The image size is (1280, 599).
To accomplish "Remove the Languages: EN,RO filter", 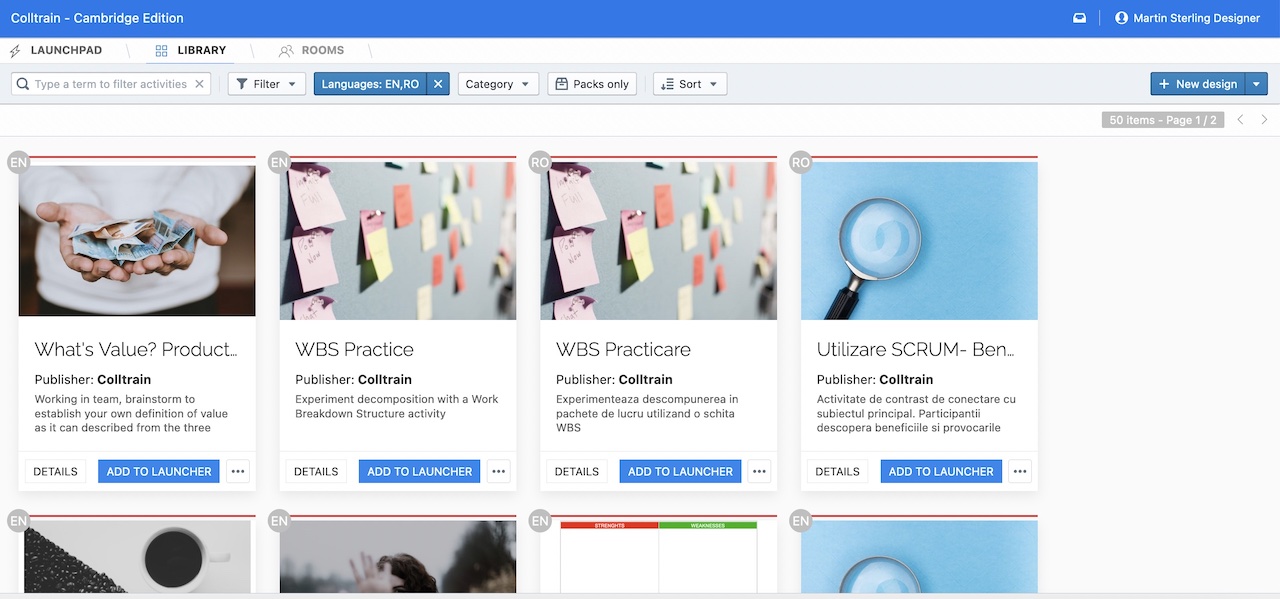I will click(x=438, y=84).
